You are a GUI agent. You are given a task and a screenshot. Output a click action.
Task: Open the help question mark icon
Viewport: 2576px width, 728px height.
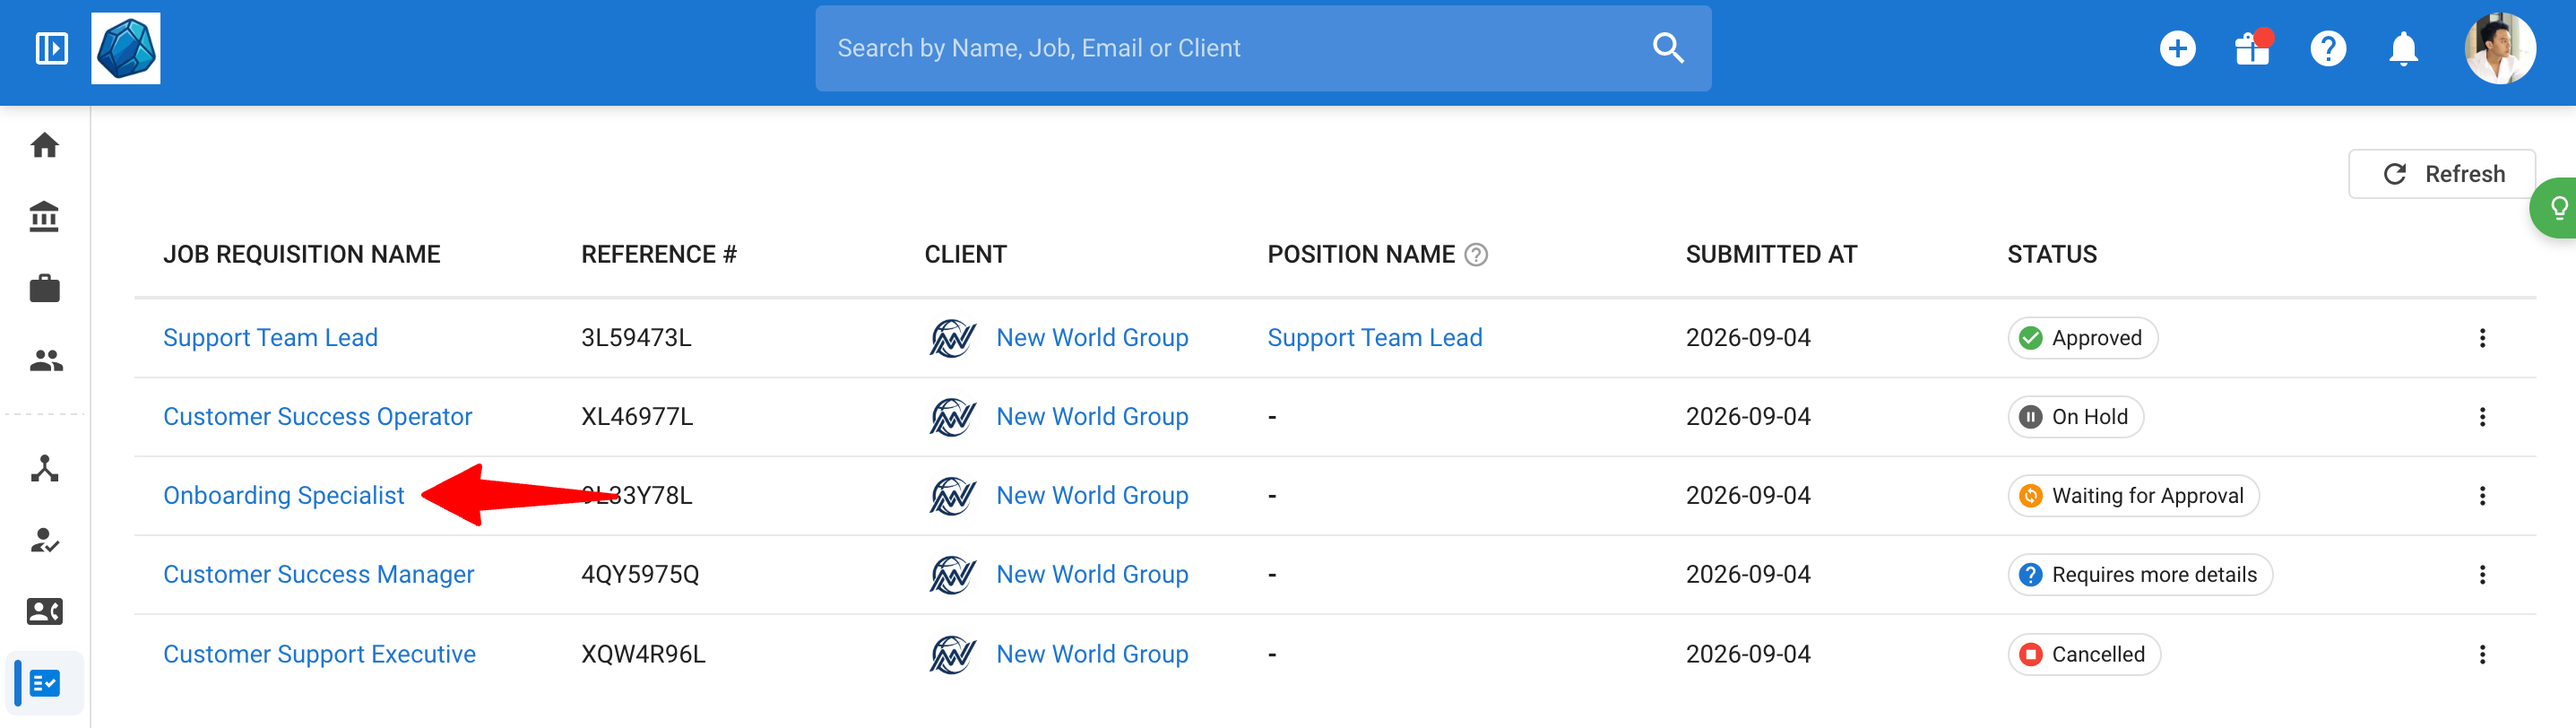pyautogui.click(x=2328, y=48)
